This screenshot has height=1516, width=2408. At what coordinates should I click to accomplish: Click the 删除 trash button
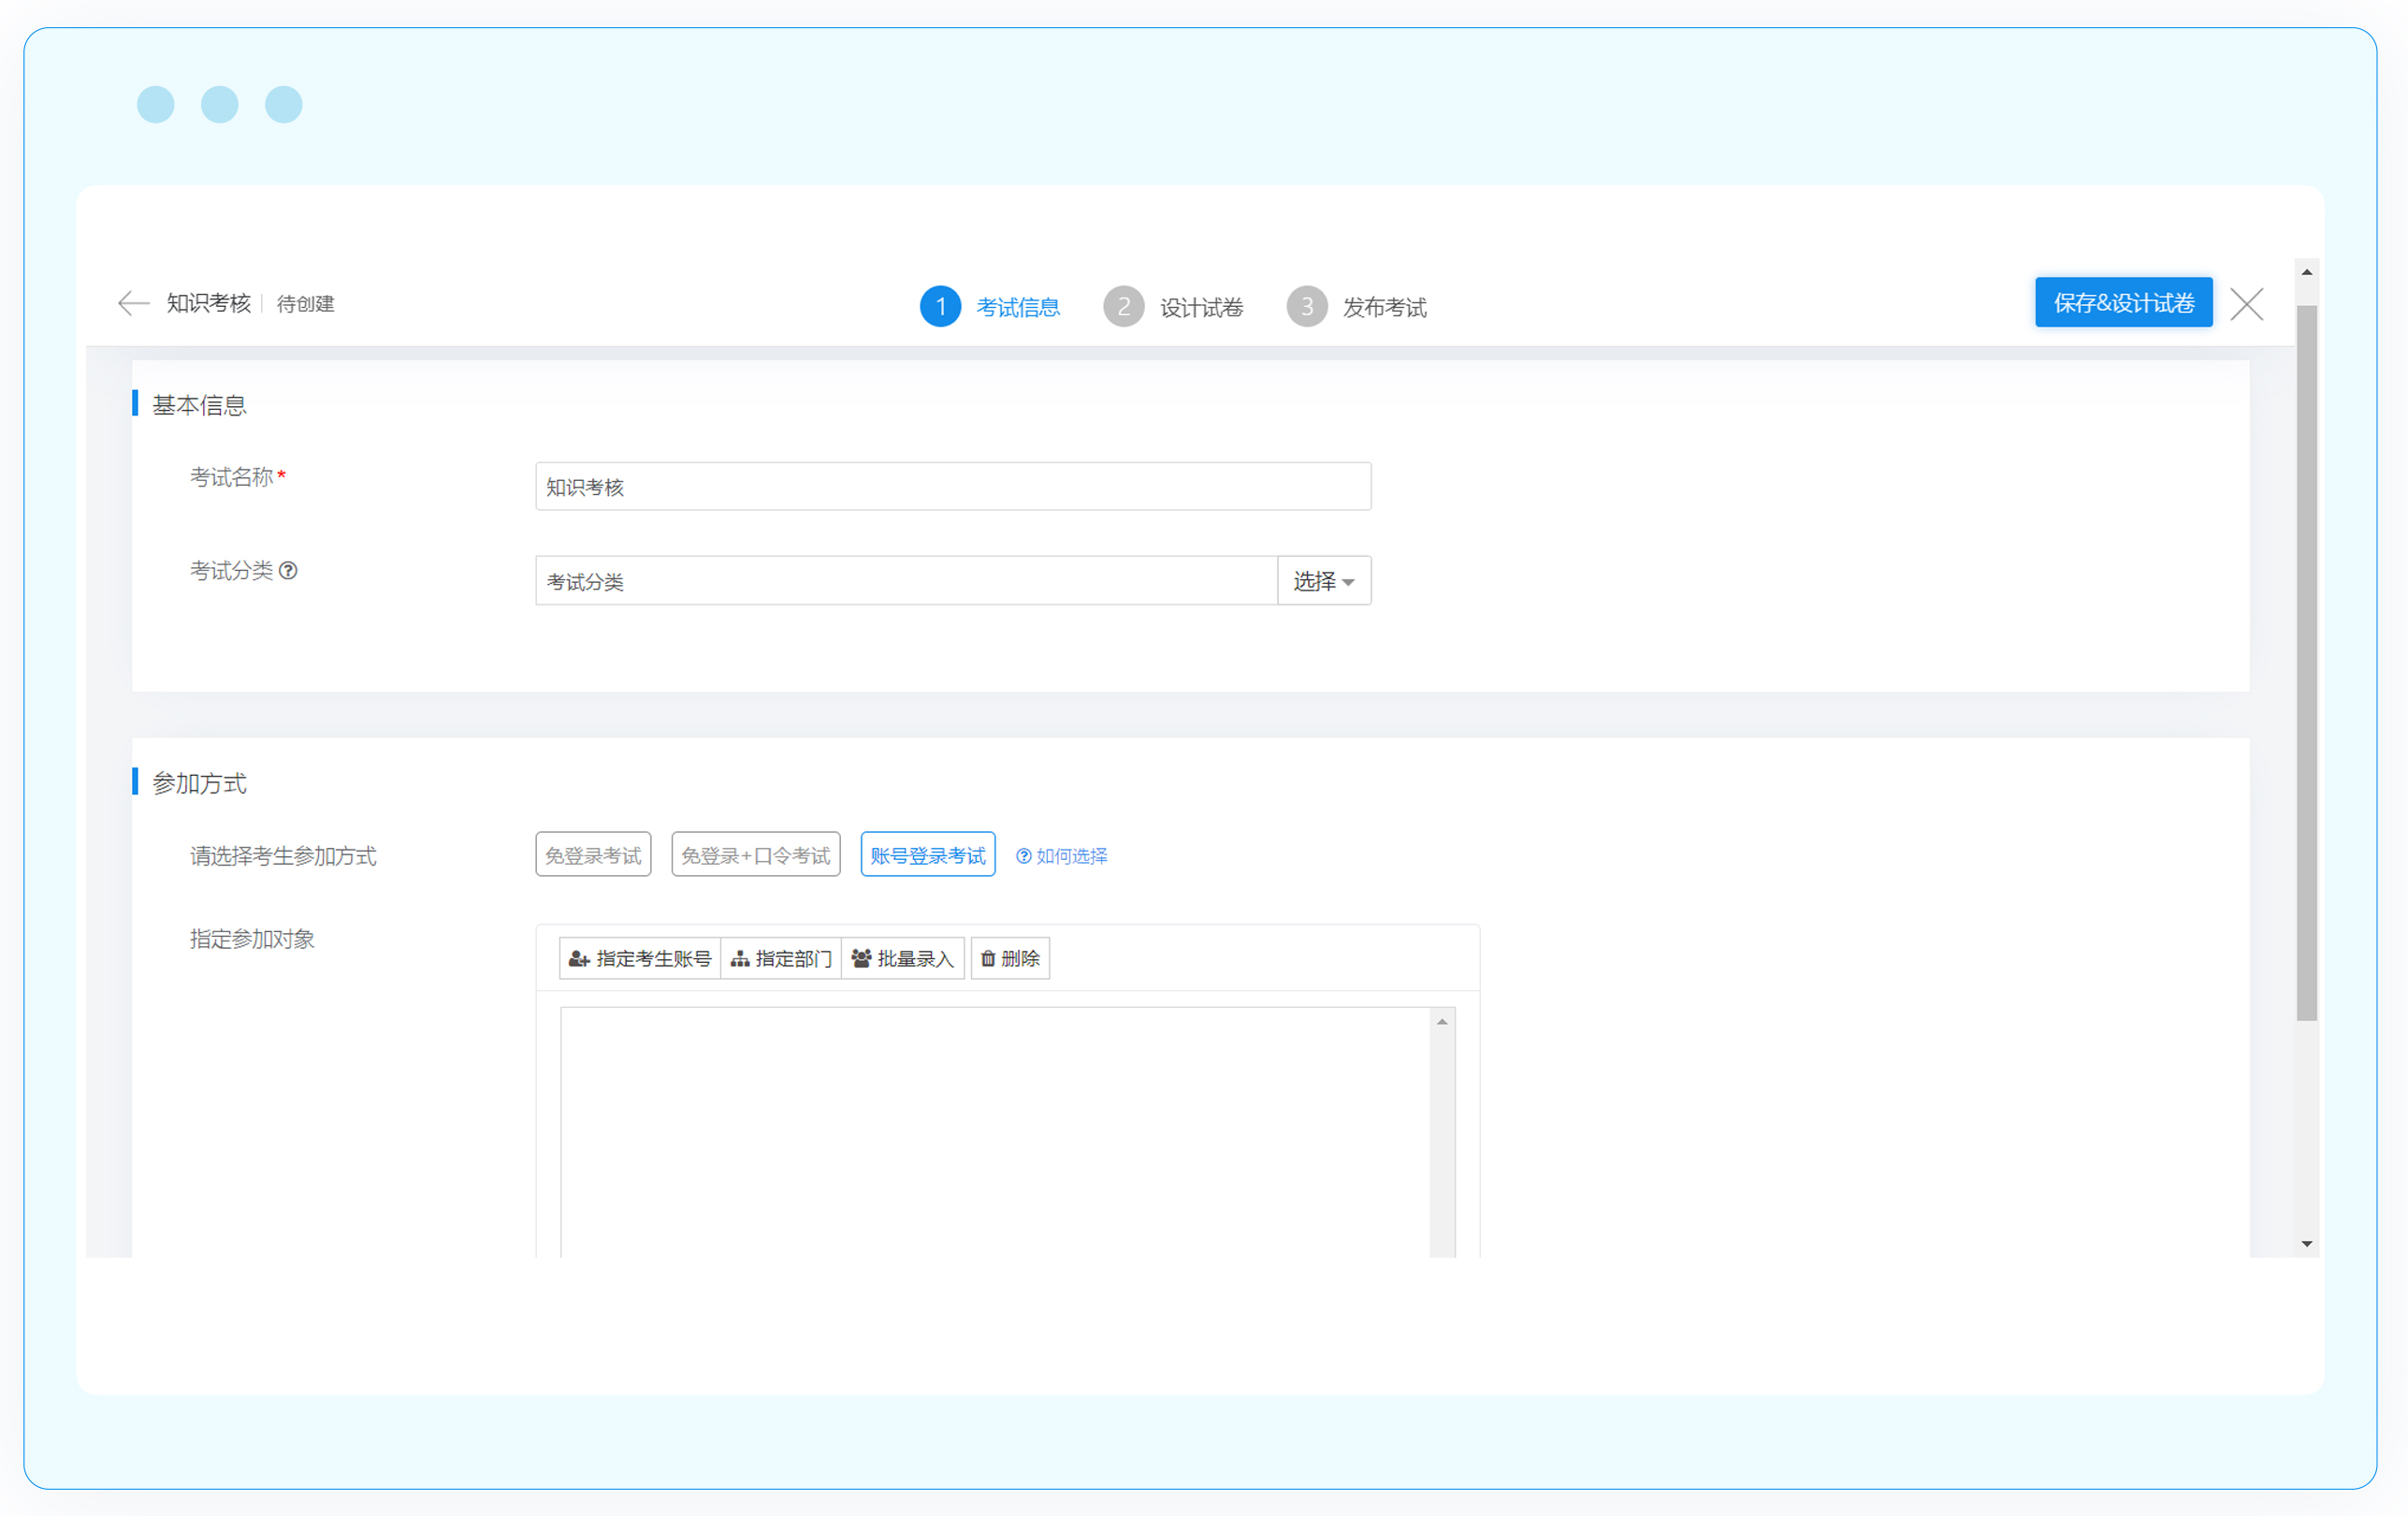pos(1010,958)
